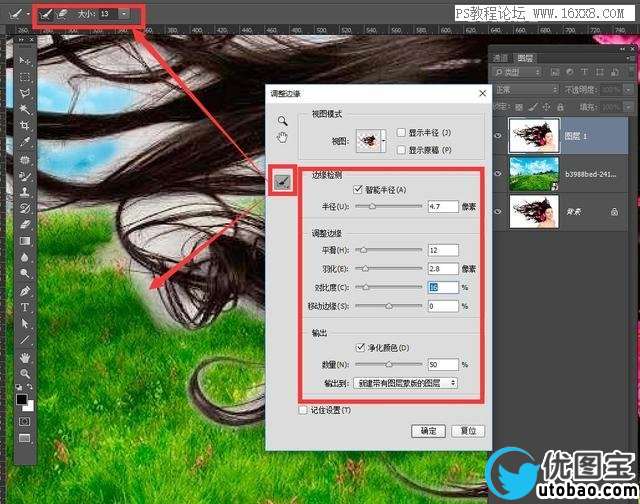
Task: Select the Eraser tool in the toolbox
Action: (x=24, y=224)
